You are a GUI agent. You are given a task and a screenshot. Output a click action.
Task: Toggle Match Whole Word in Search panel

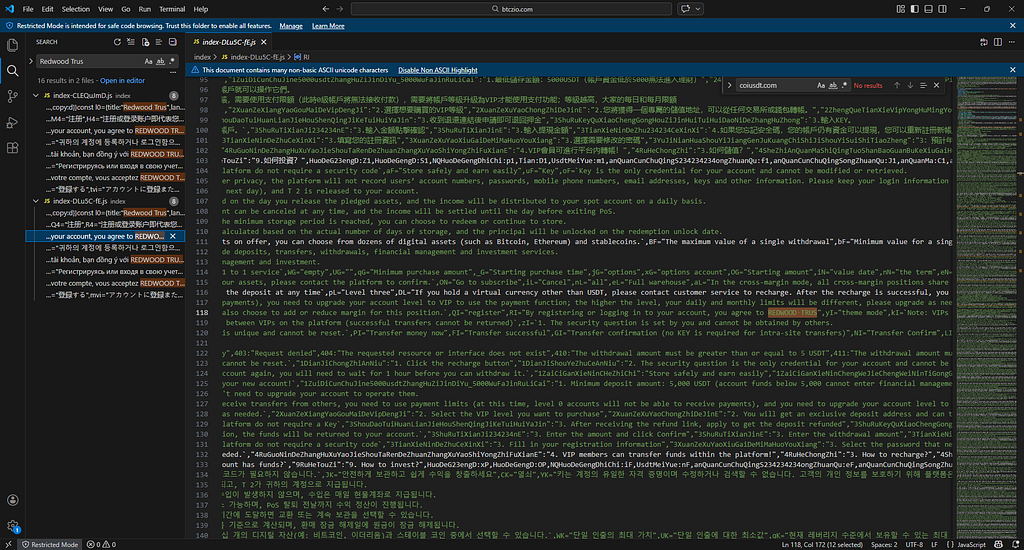(160, 61)
